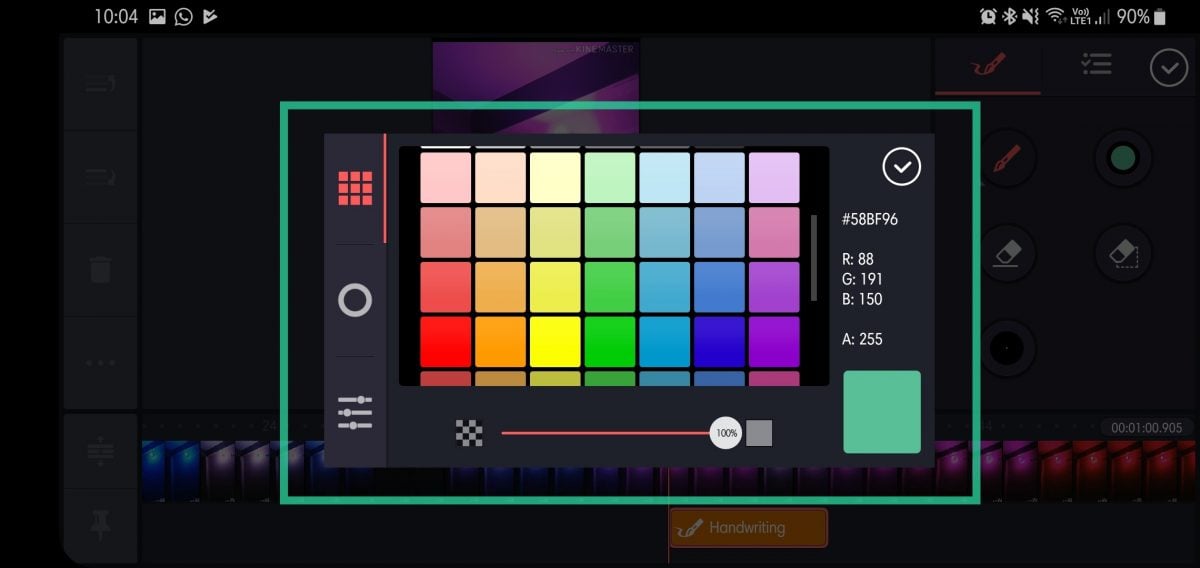Pick the pure vivid green swatch

(610, 342)
